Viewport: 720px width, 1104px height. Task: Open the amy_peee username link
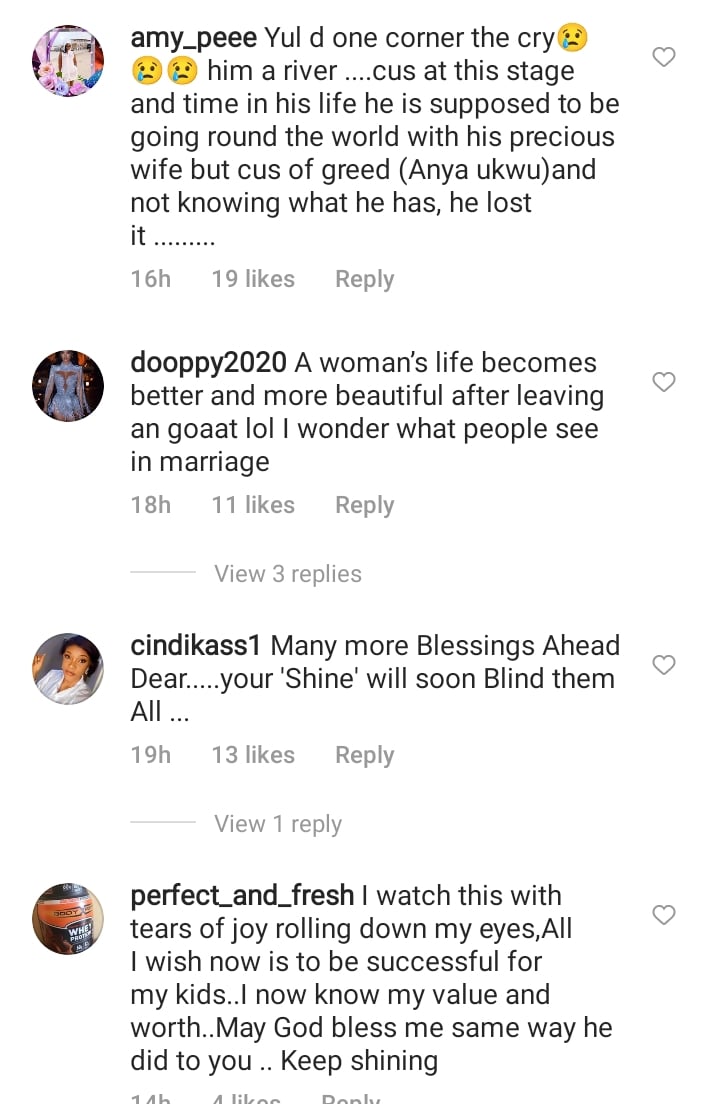194,39
